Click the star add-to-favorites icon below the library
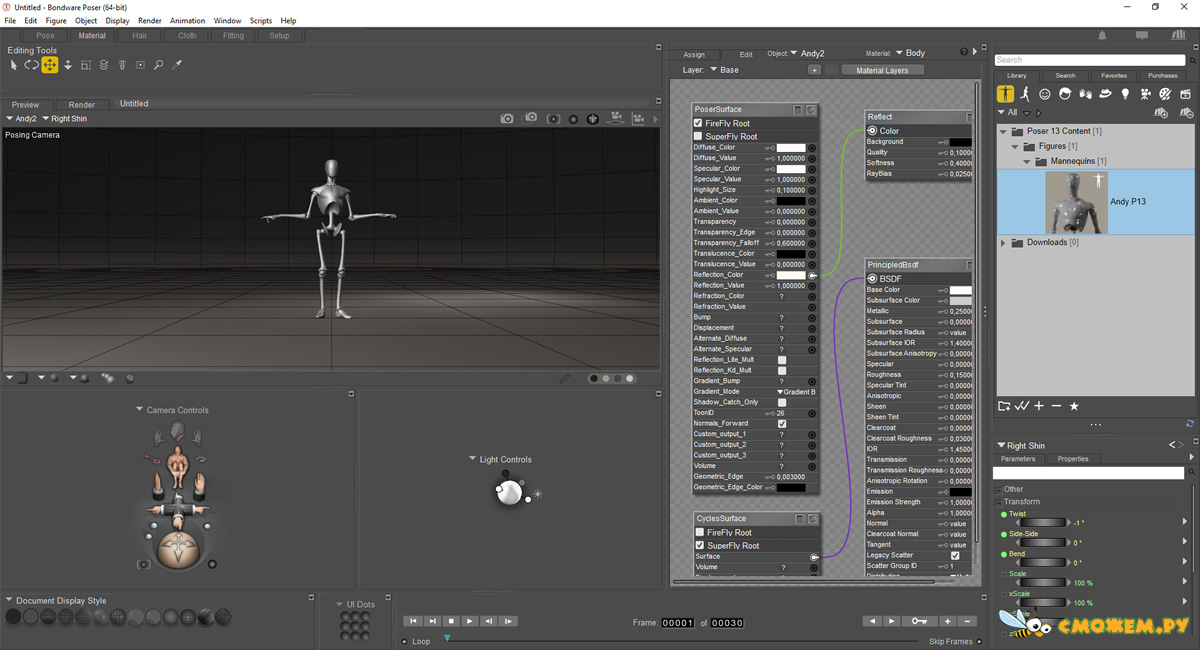This screenshot has height=650, width=1200. pos(1074,406)
